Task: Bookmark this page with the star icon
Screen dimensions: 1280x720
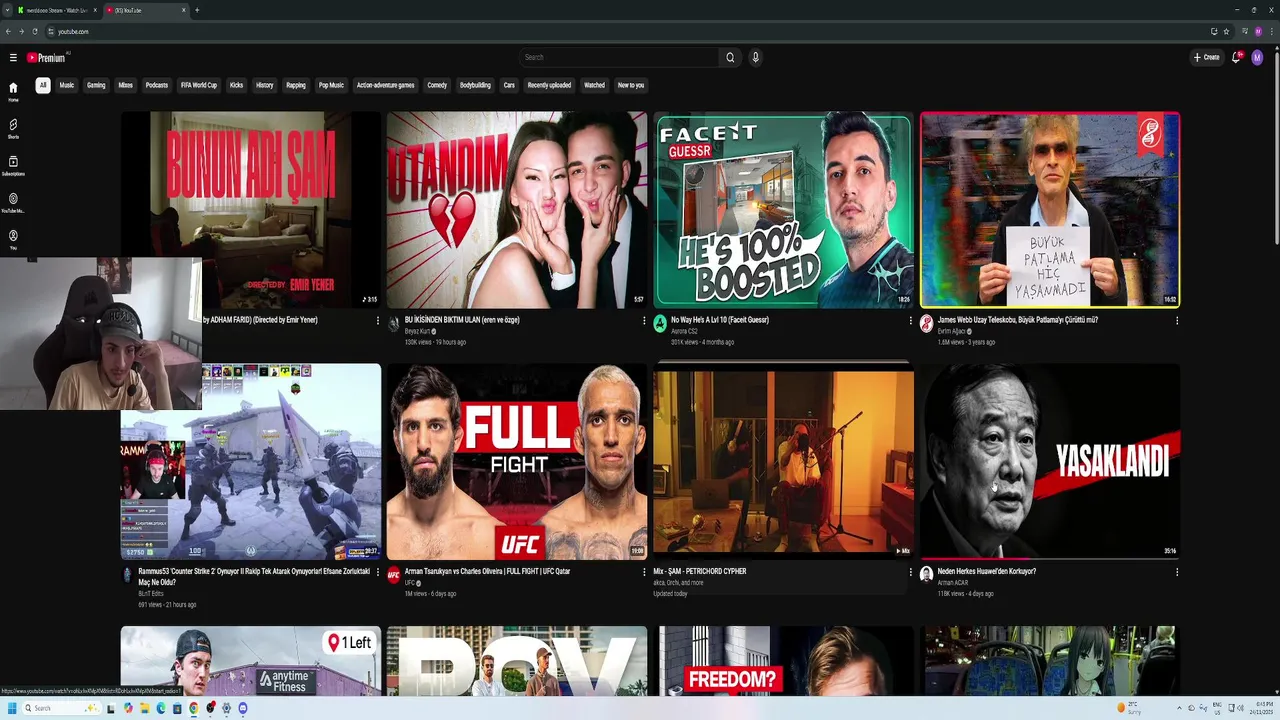Action: 1227,31
